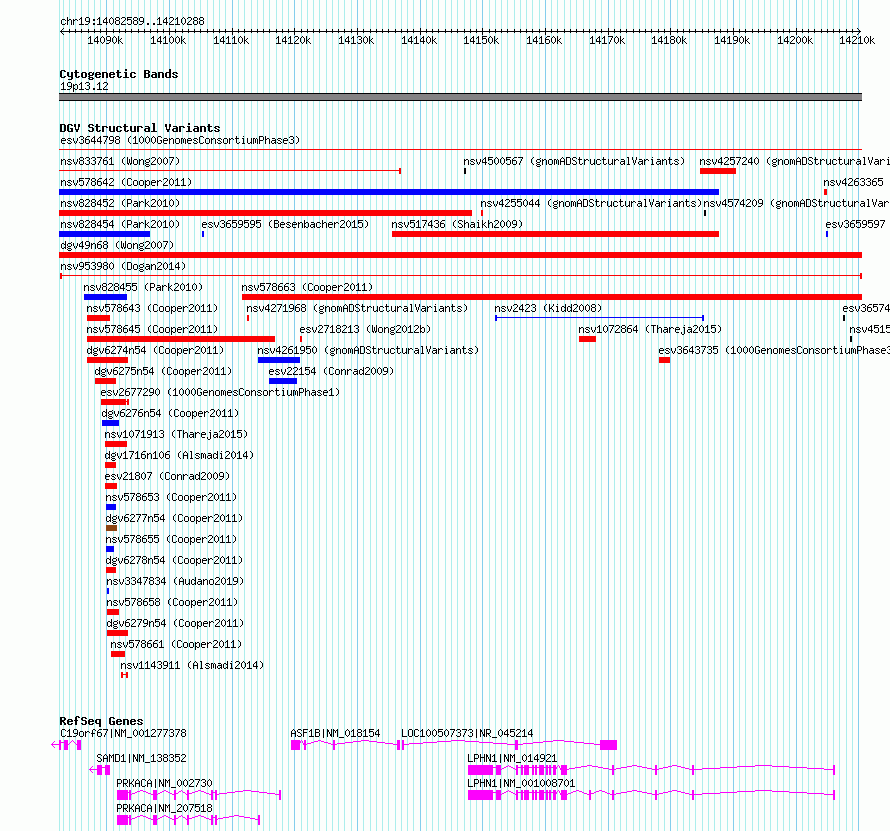Image resolution: width=890 pixels, height=831 pixels.
Task: Click the 14100k ruler position label
Action: [x=168, y=40]
